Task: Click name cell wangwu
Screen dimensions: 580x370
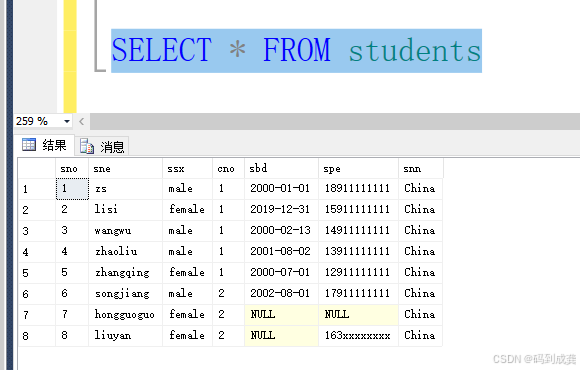Action: 125,231
